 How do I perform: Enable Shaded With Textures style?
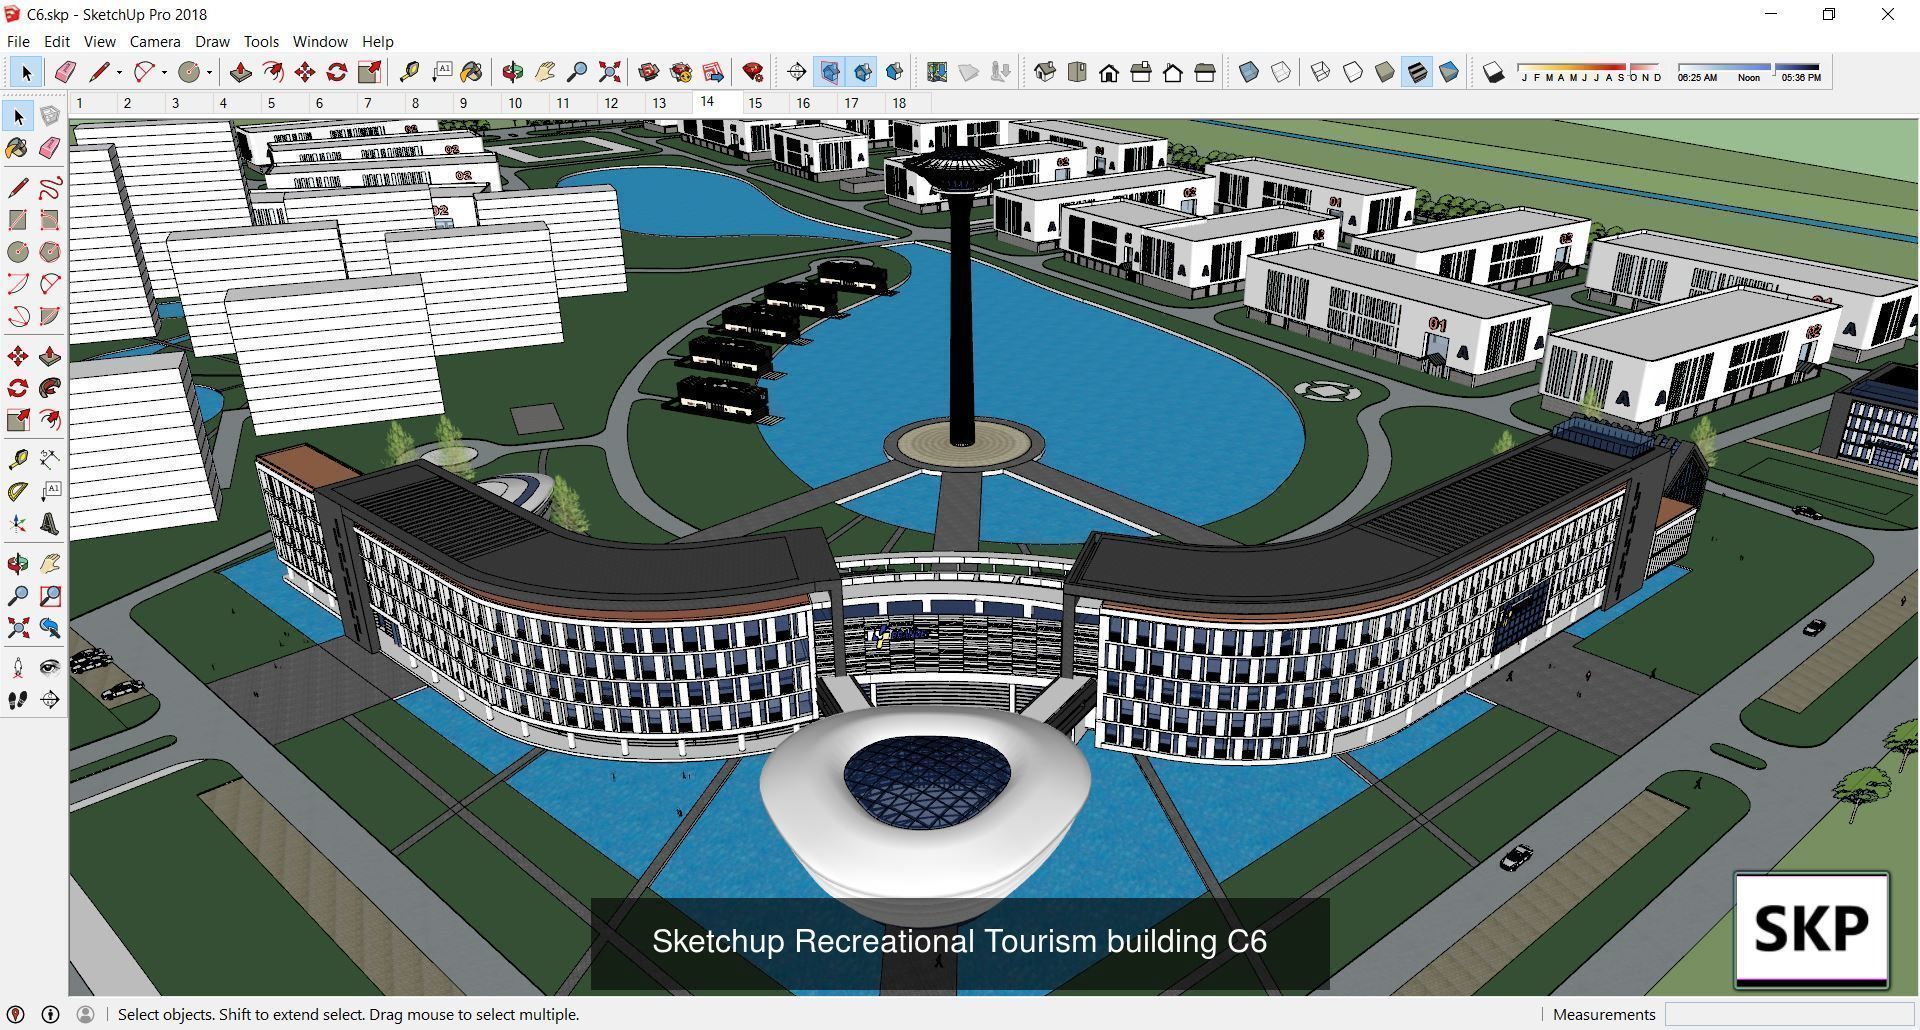tap(1417, 72)
